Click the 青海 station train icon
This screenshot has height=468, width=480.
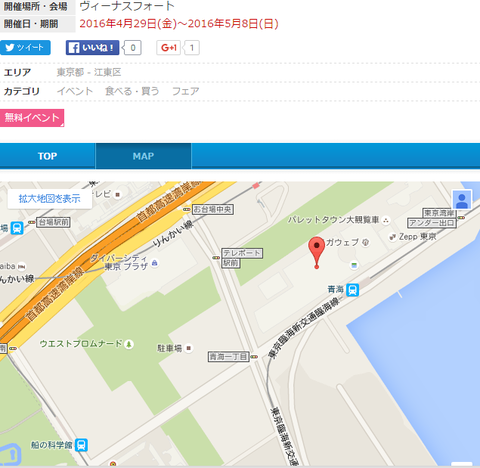[352, 290]
